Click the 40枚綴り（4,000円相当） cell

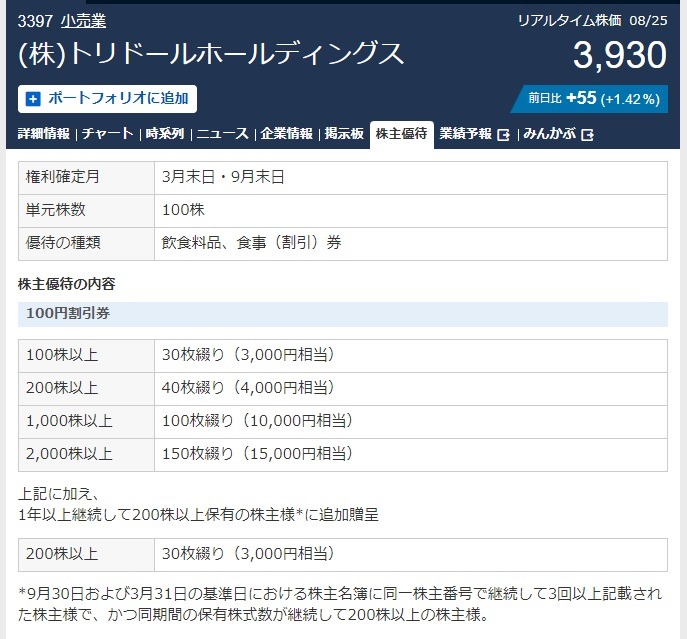pyautogui.click(x=411, y=389)
